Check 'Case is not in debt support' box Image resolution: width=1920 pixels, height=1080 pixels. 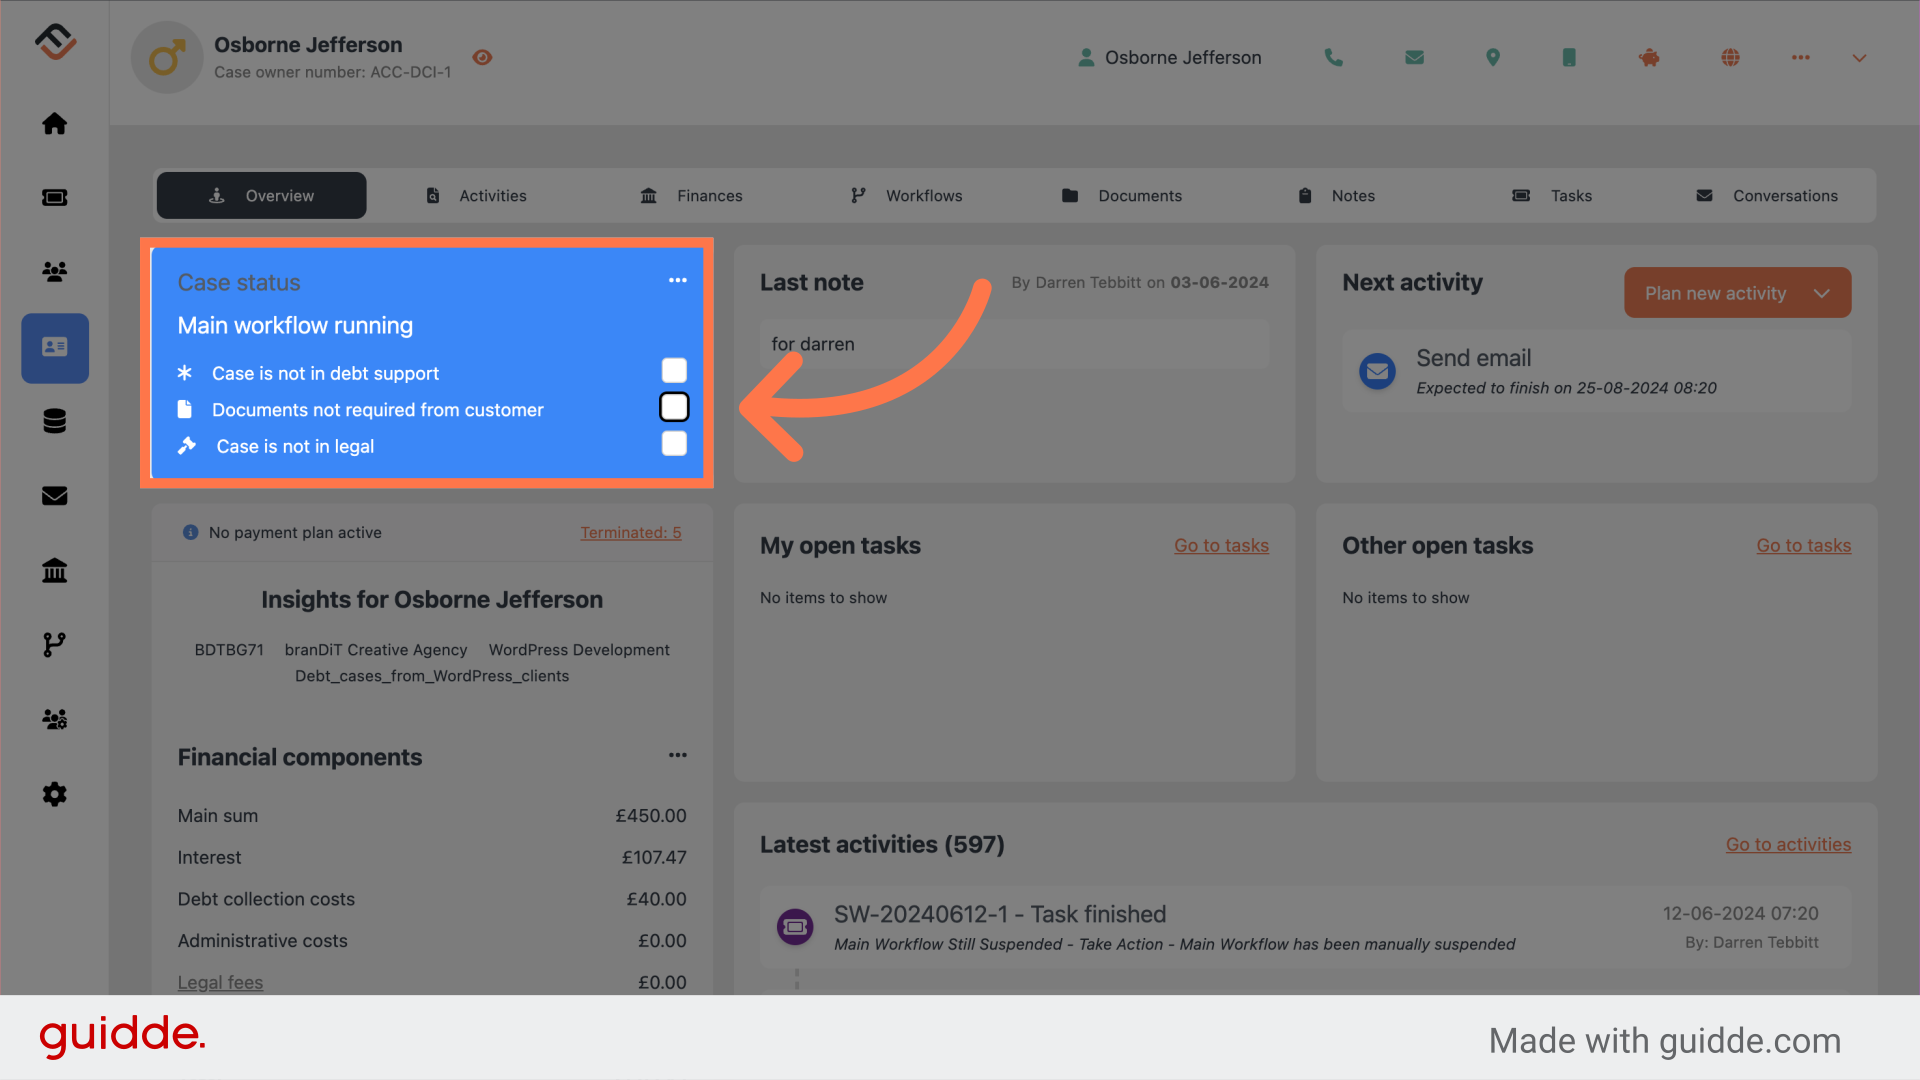click(674, 371)
